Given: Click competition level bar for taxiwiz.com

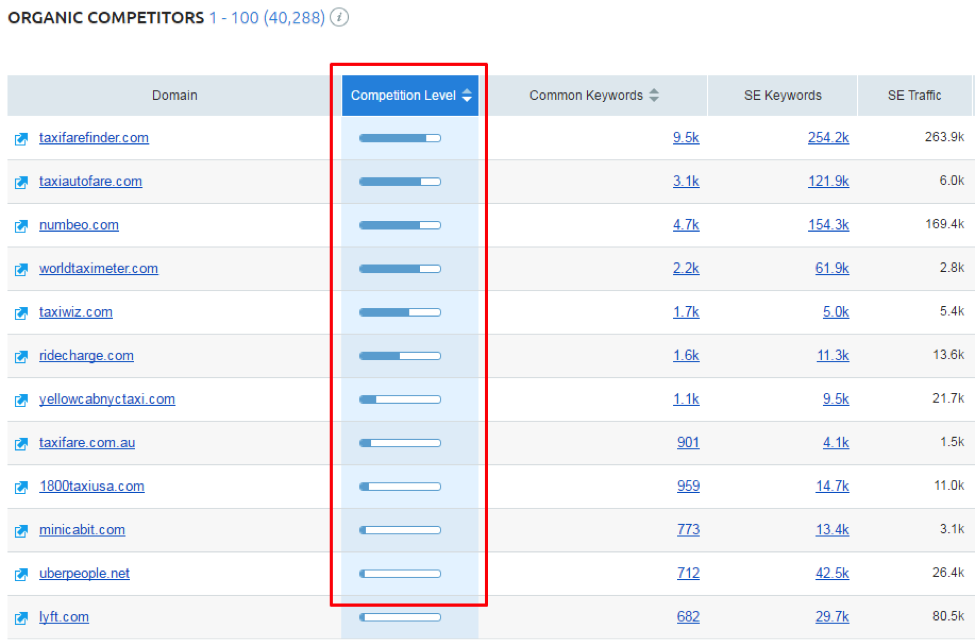Looking at the screenshot, I should click(400, 312).
